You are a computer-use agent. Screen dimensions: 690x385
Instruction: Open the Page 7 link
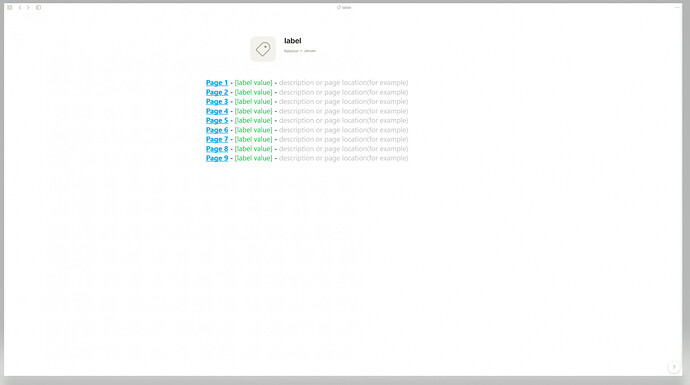click(x=217, y=139)
